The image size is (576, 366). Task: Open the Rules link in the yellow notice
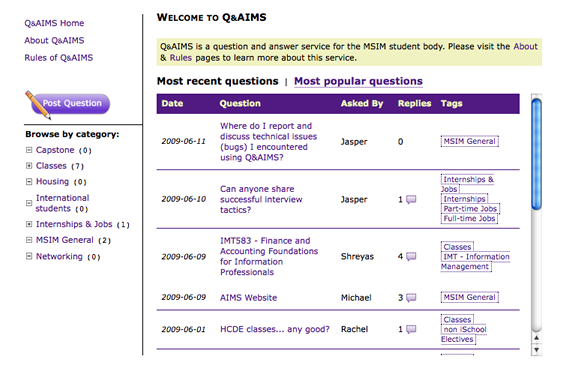pos(180,58)
